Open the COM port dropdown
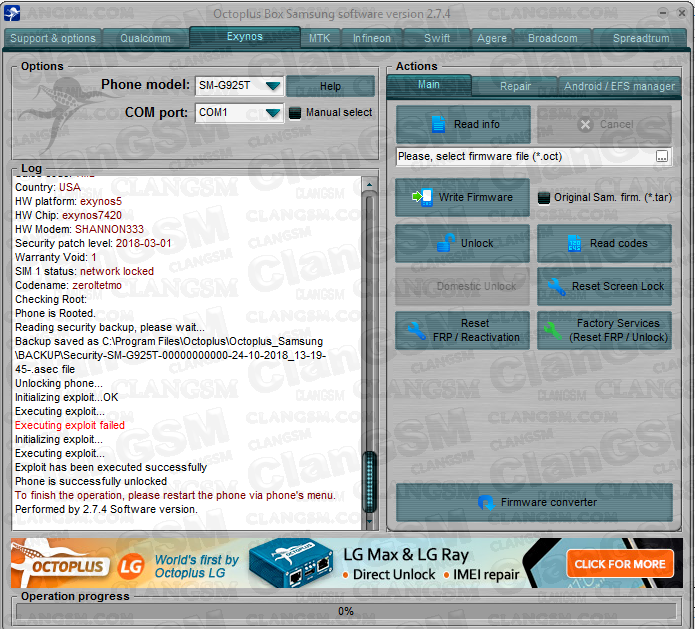The height and width of the screenshot is (629, 695). [x=273, y=113]
